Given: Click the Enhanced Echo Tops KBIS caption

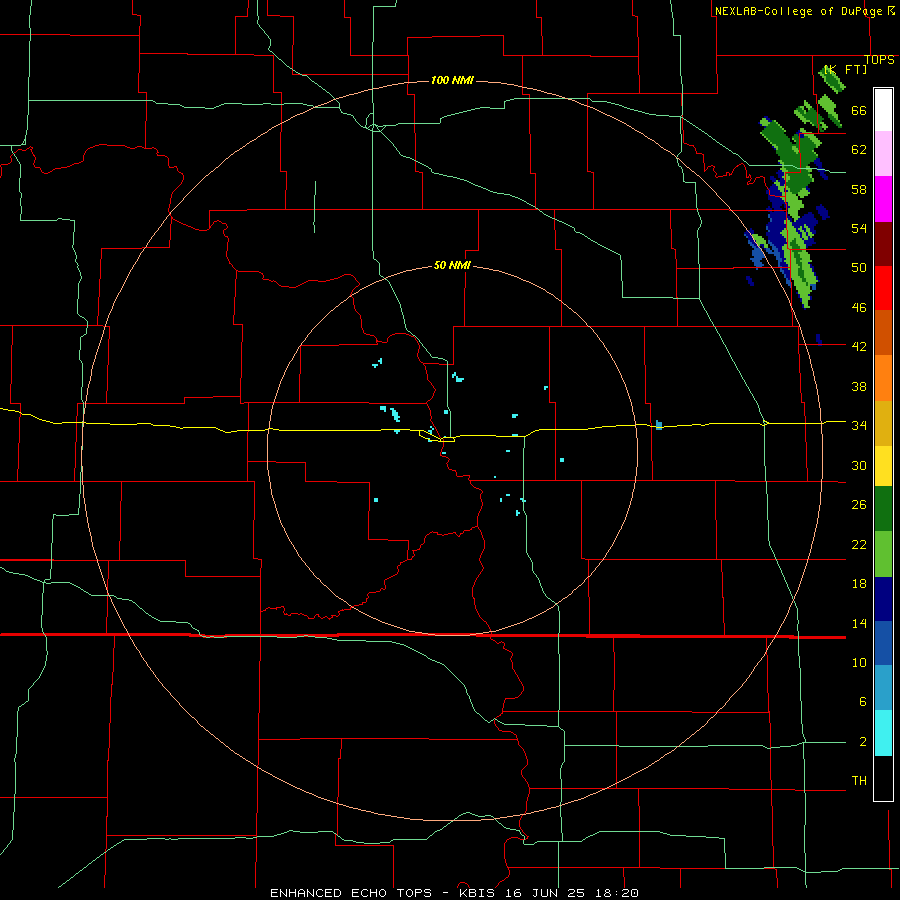Looking at the screenshot, I should pos(454,893).
